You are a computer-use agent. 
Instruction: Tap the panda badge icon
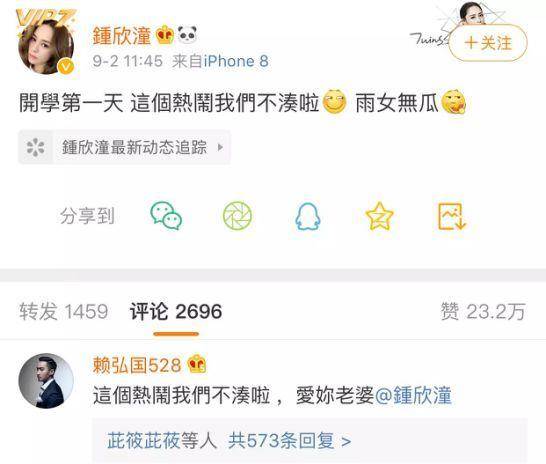[x=187, y=34]
